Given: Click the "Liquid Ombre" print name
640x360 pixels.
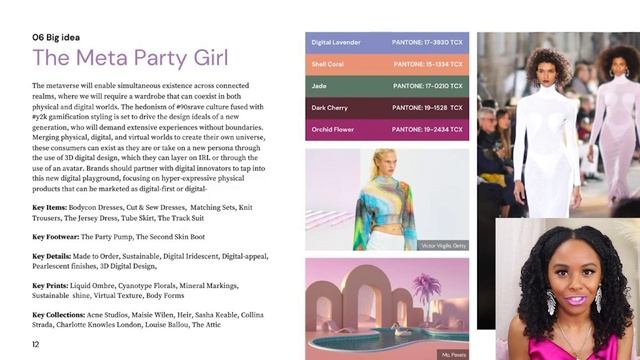Looking at the screenshot, I should click(x=92, y=286).
